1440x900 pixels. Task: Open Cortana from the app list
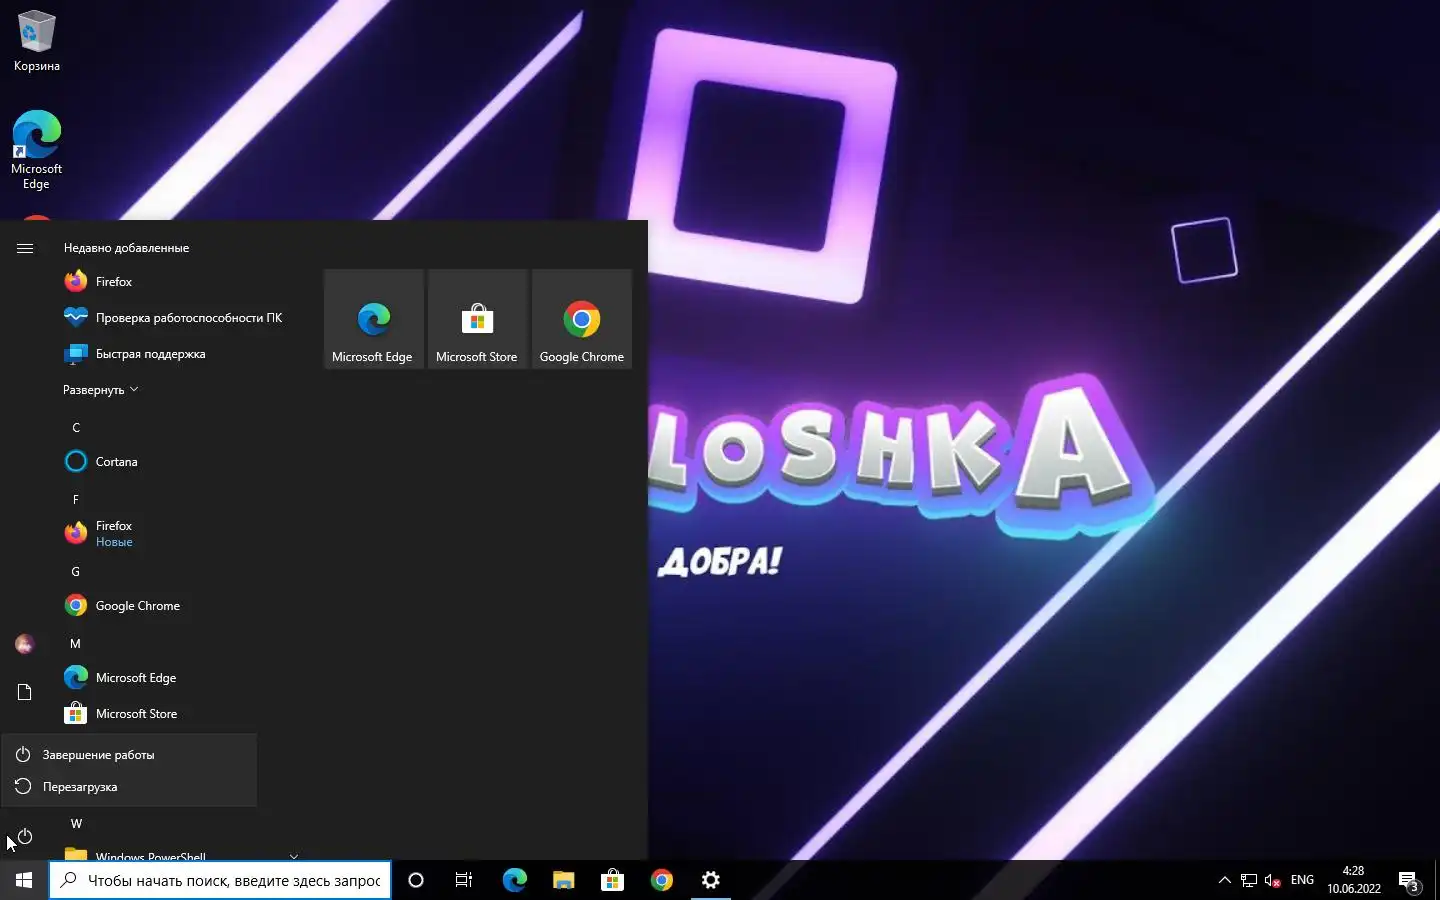[x=180, y=462]
